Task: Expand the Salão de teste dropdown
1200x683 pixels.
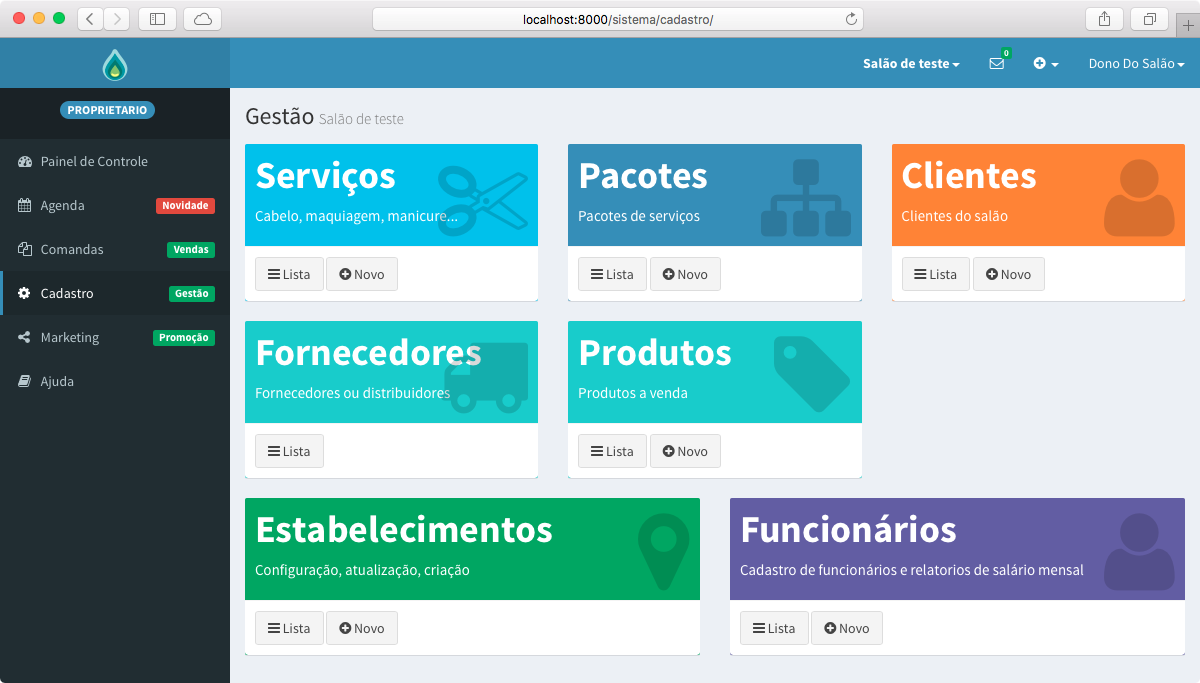Action: click(x=911, y=63)
